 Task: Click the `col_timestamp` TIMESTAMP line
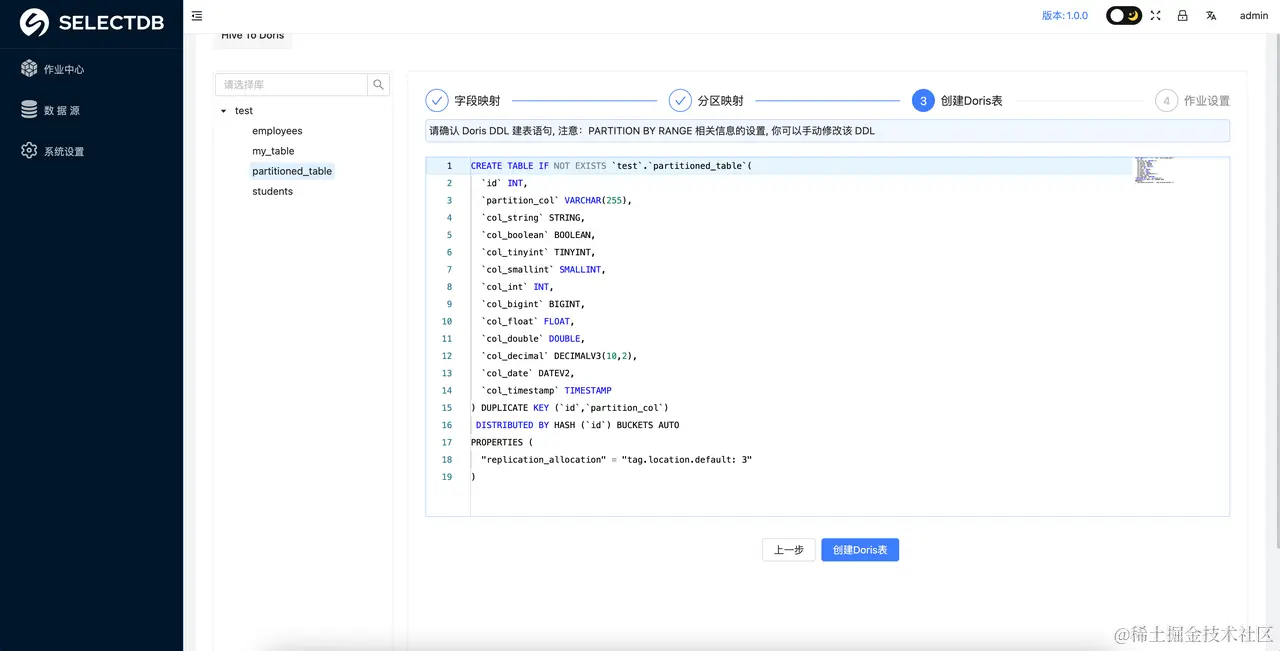click(546, 390)
